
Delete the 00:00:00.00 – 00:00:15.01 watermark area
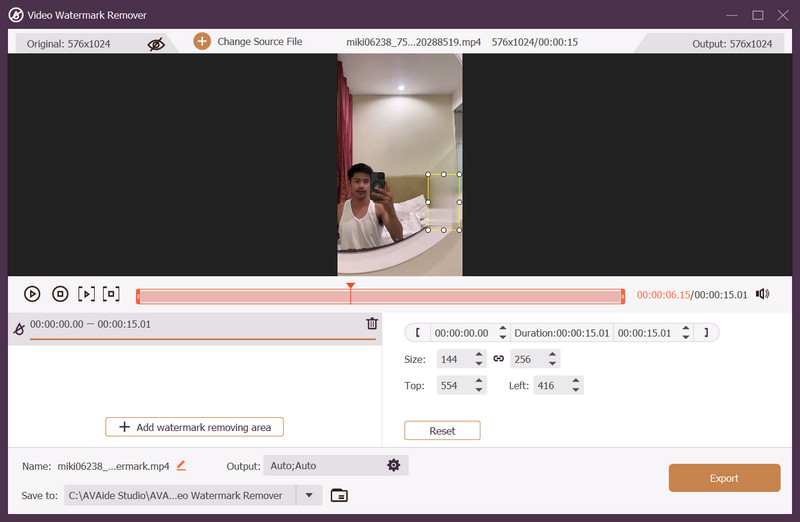(372, 324)
